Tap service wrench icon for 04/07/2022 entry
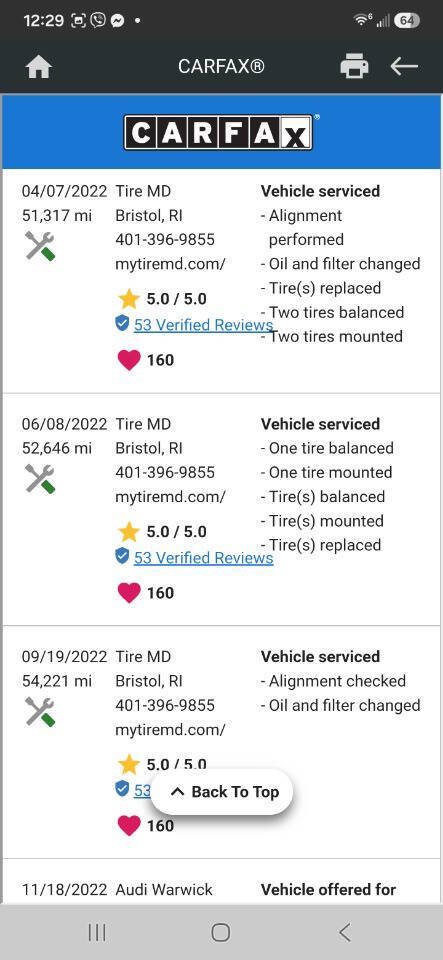This screenshot has height=960, width=443. 40,246
